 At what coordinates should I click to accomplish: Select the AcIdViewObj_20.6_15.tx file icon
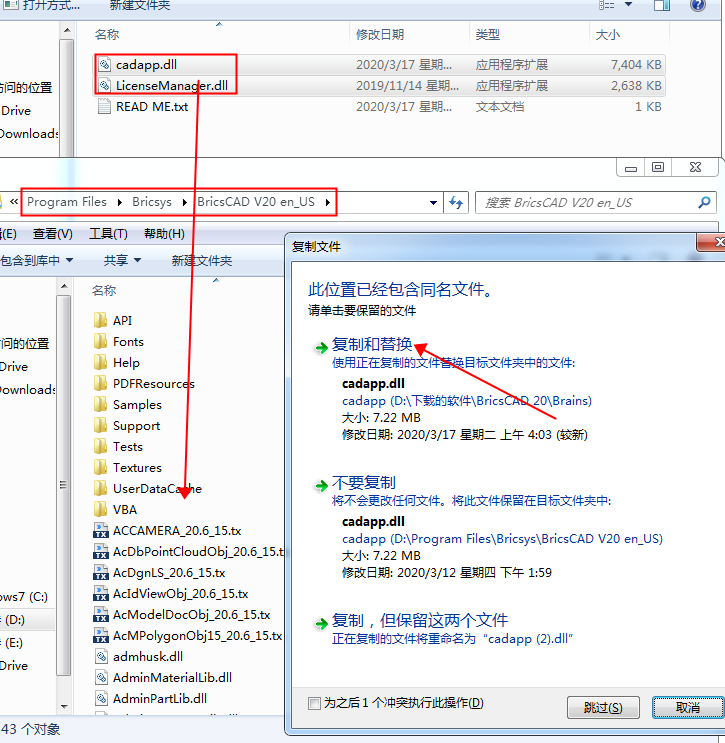[x=100, y=593]
